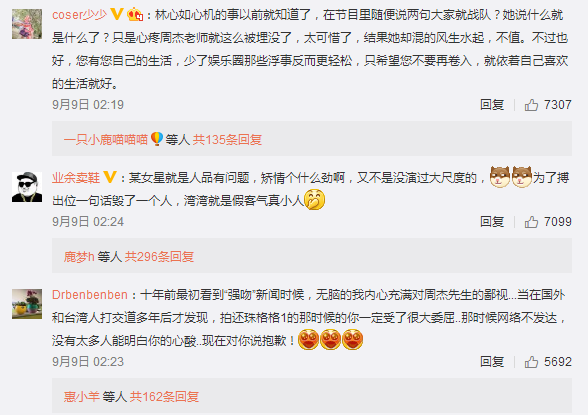Reply to 业余卖鞋's comment
The width and height of the screenshot is (588, 415).
tap(492, 222)
